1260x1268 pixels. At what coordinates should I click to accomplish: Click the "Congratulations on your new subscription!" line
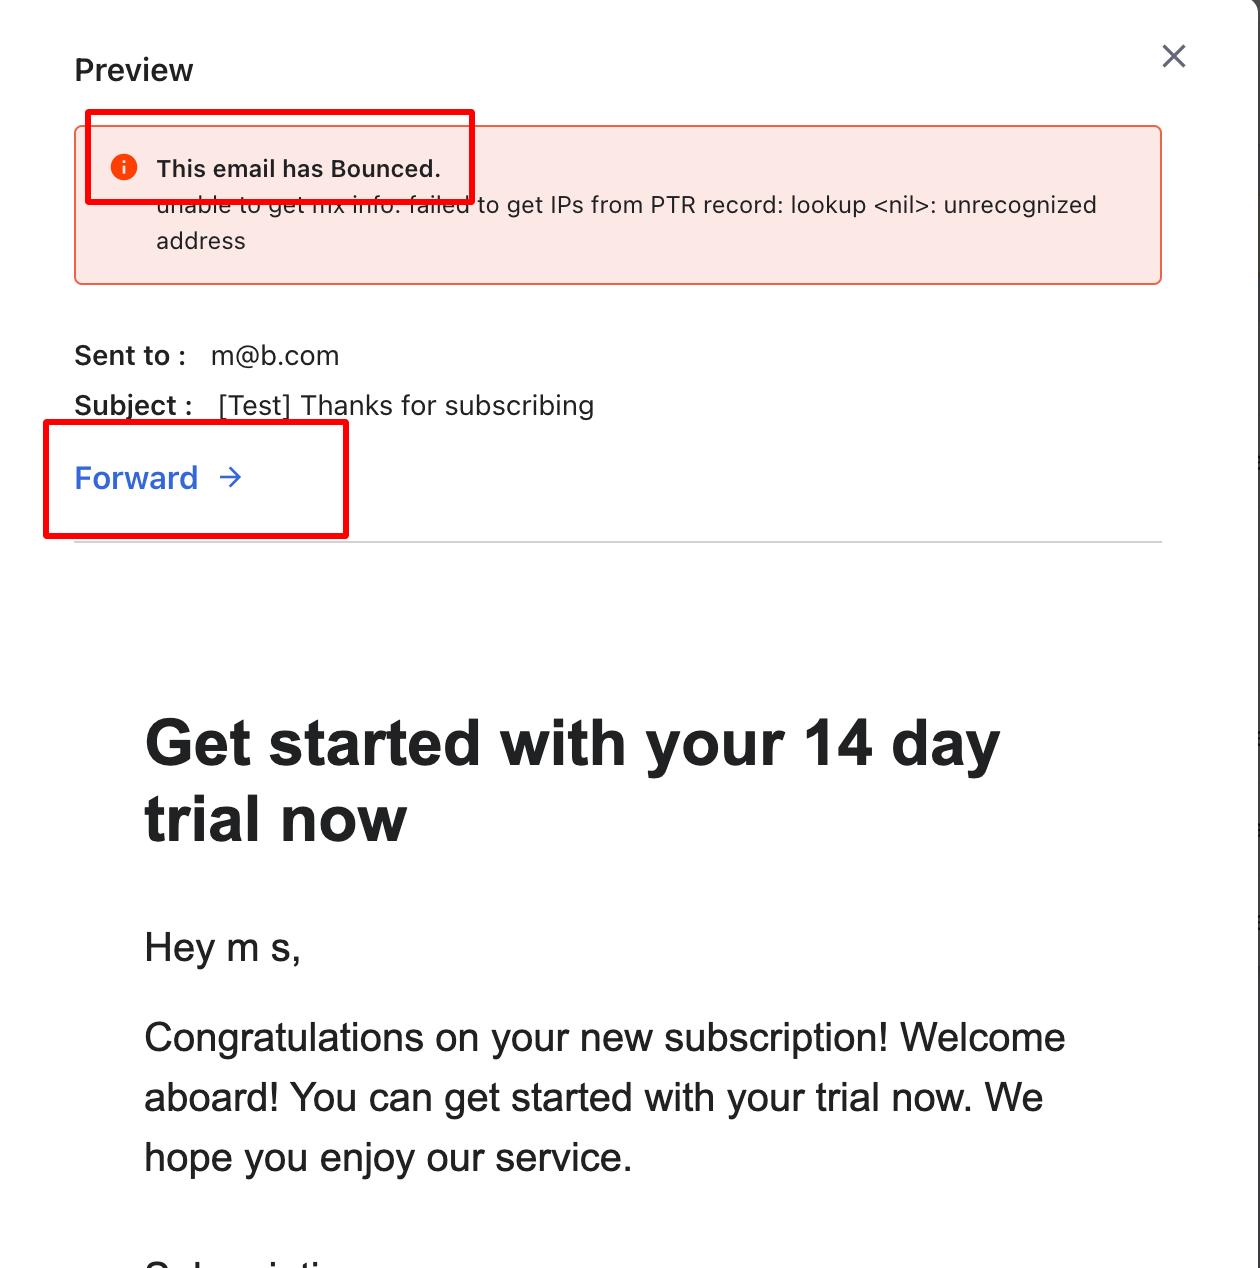point(604,1038)
